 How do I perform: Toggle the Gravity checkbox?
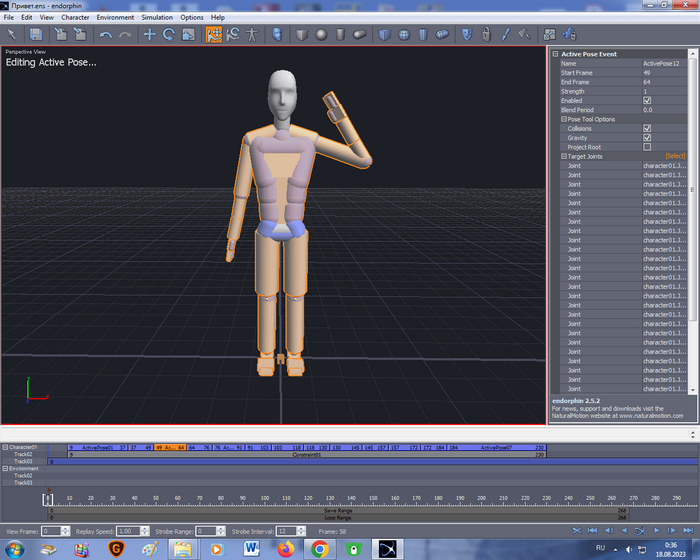[647, 138]
